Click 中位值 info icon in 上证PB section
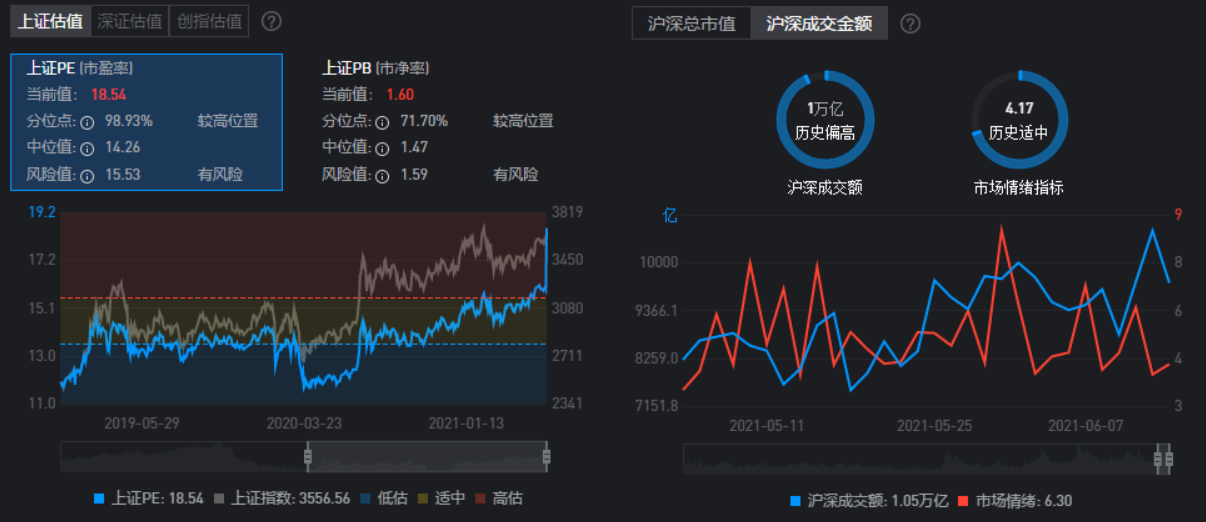This screenshot has width=1206, height=522. [x=382, y=149]
